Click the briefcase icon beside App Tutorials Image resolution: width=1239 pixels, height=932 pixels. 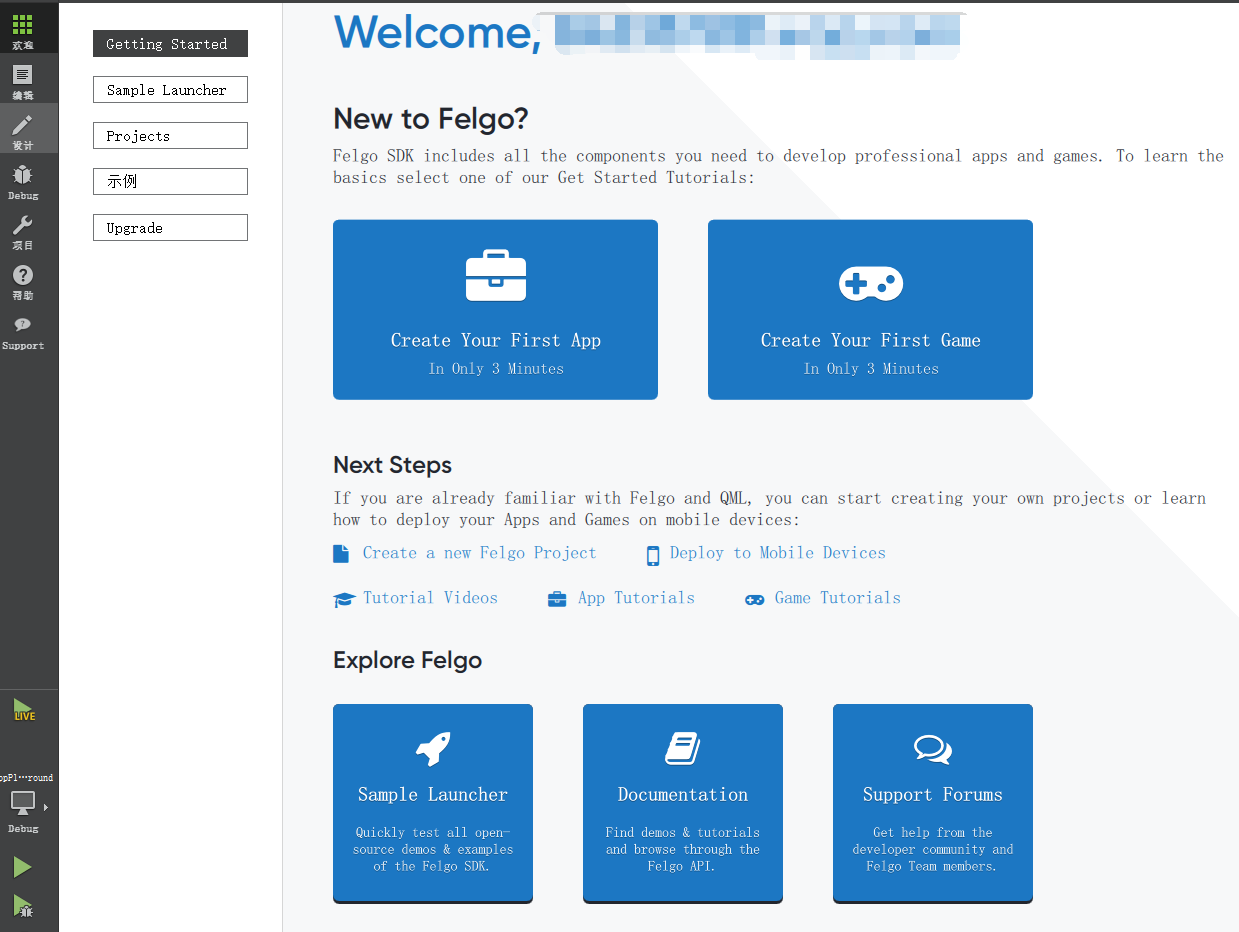click(x=557, y=599)
